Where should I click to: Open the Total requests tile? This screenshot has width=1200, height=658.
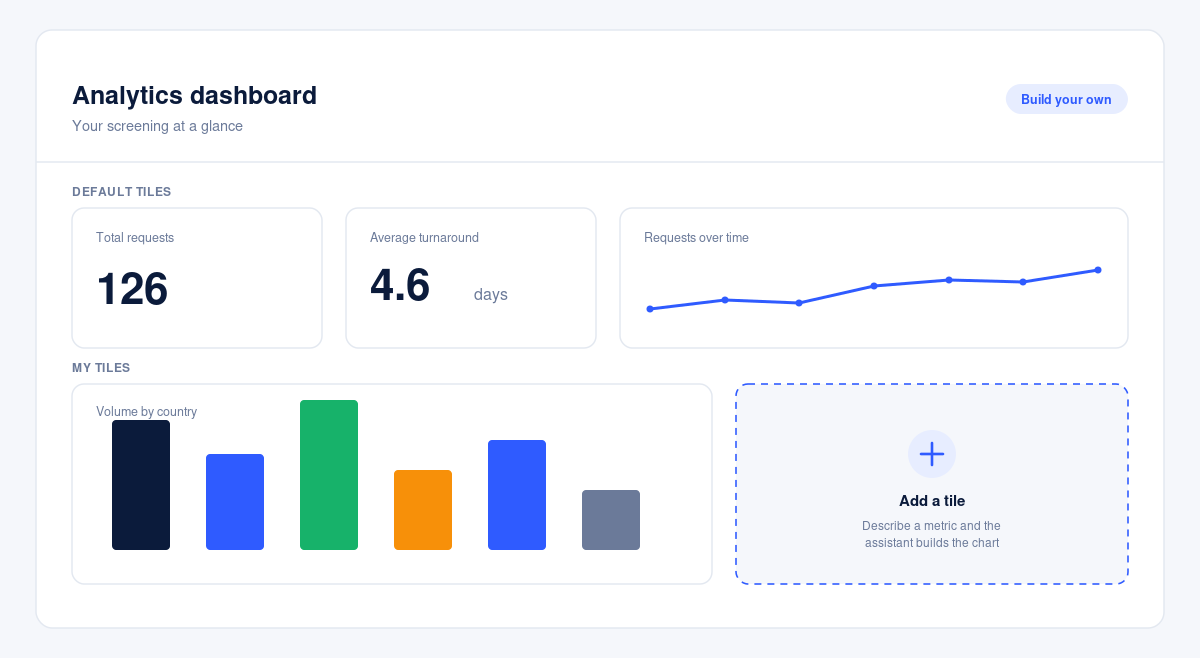(197, 278)
